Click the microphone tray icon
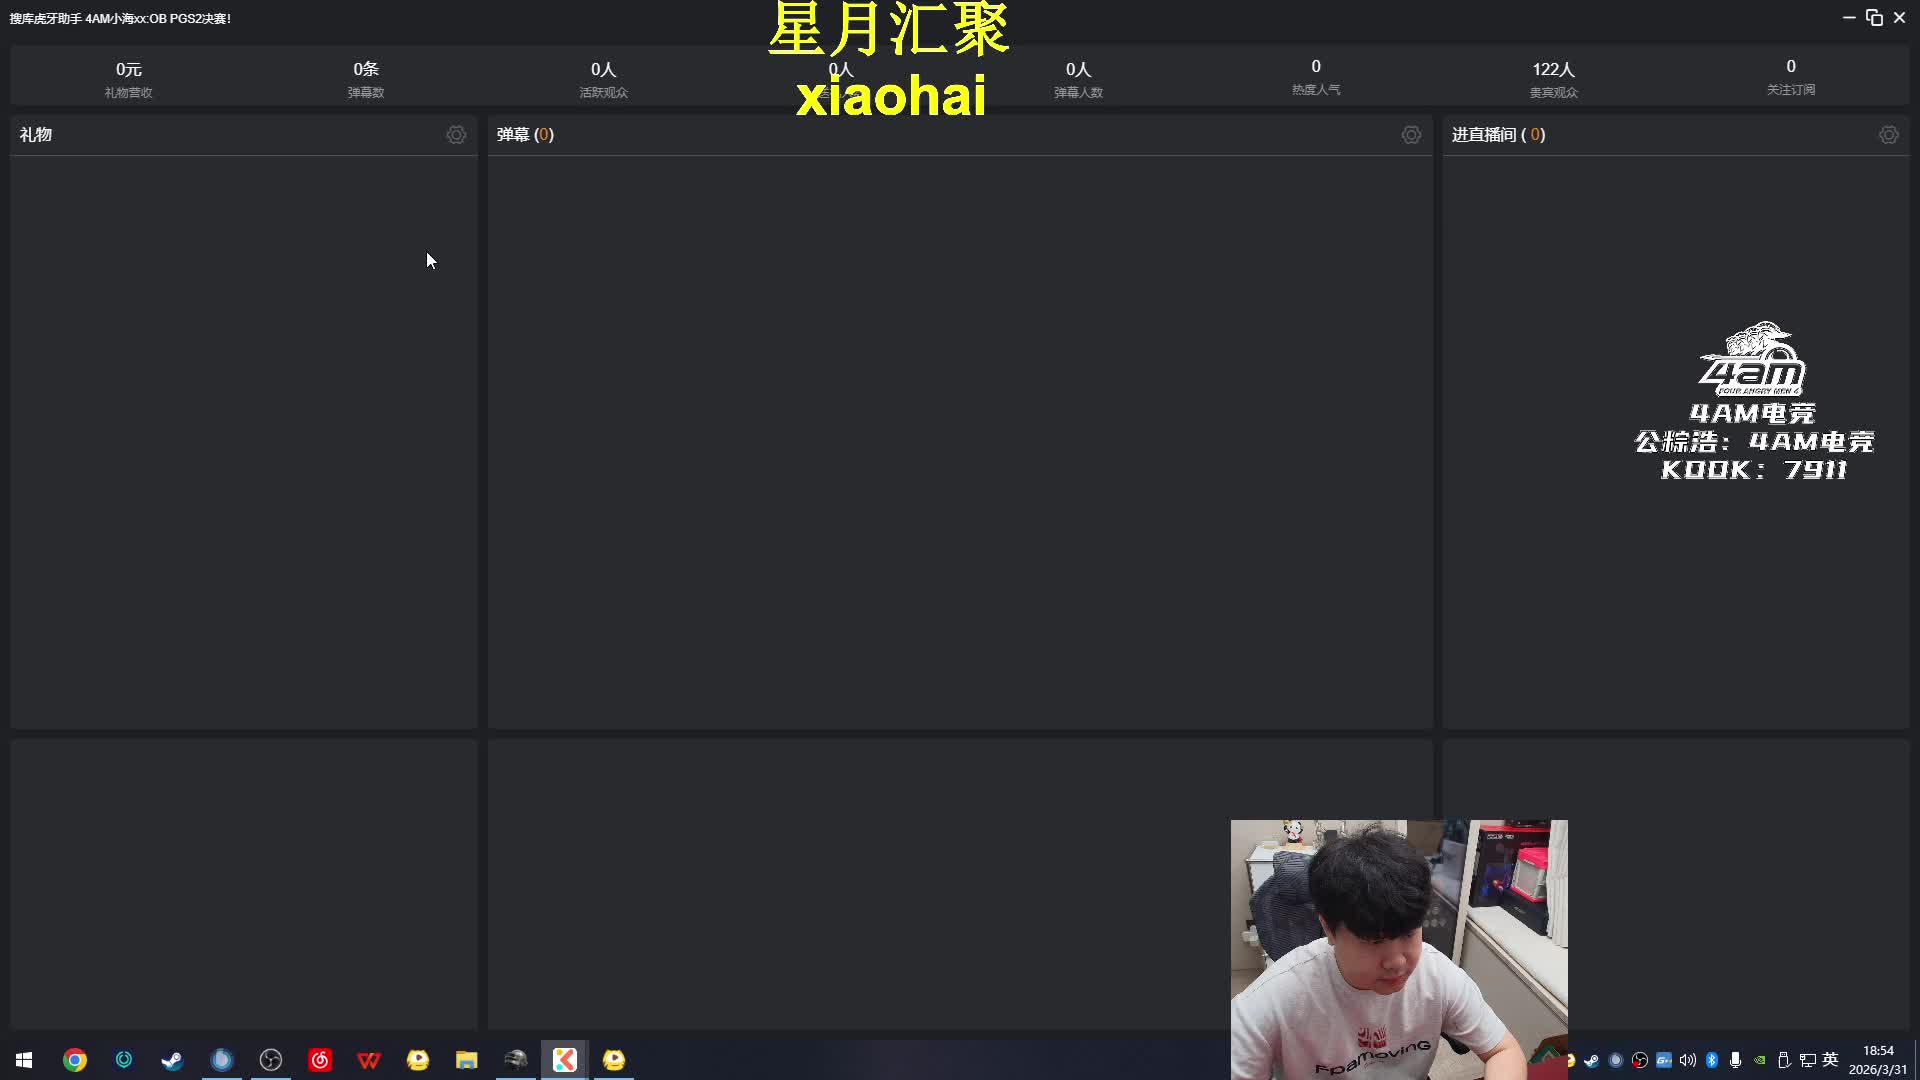 (1736, 1060)
